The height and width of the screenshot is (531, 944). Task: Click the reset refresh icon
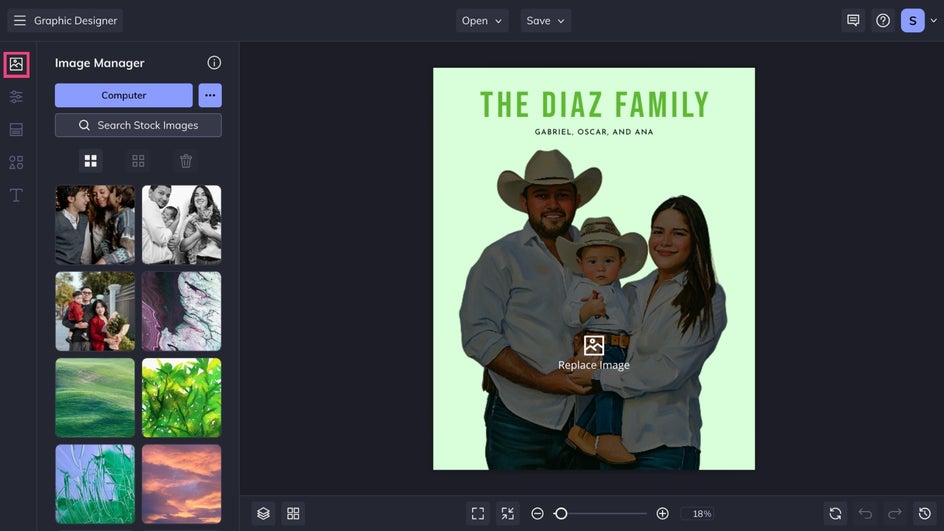tap(835, 514)
